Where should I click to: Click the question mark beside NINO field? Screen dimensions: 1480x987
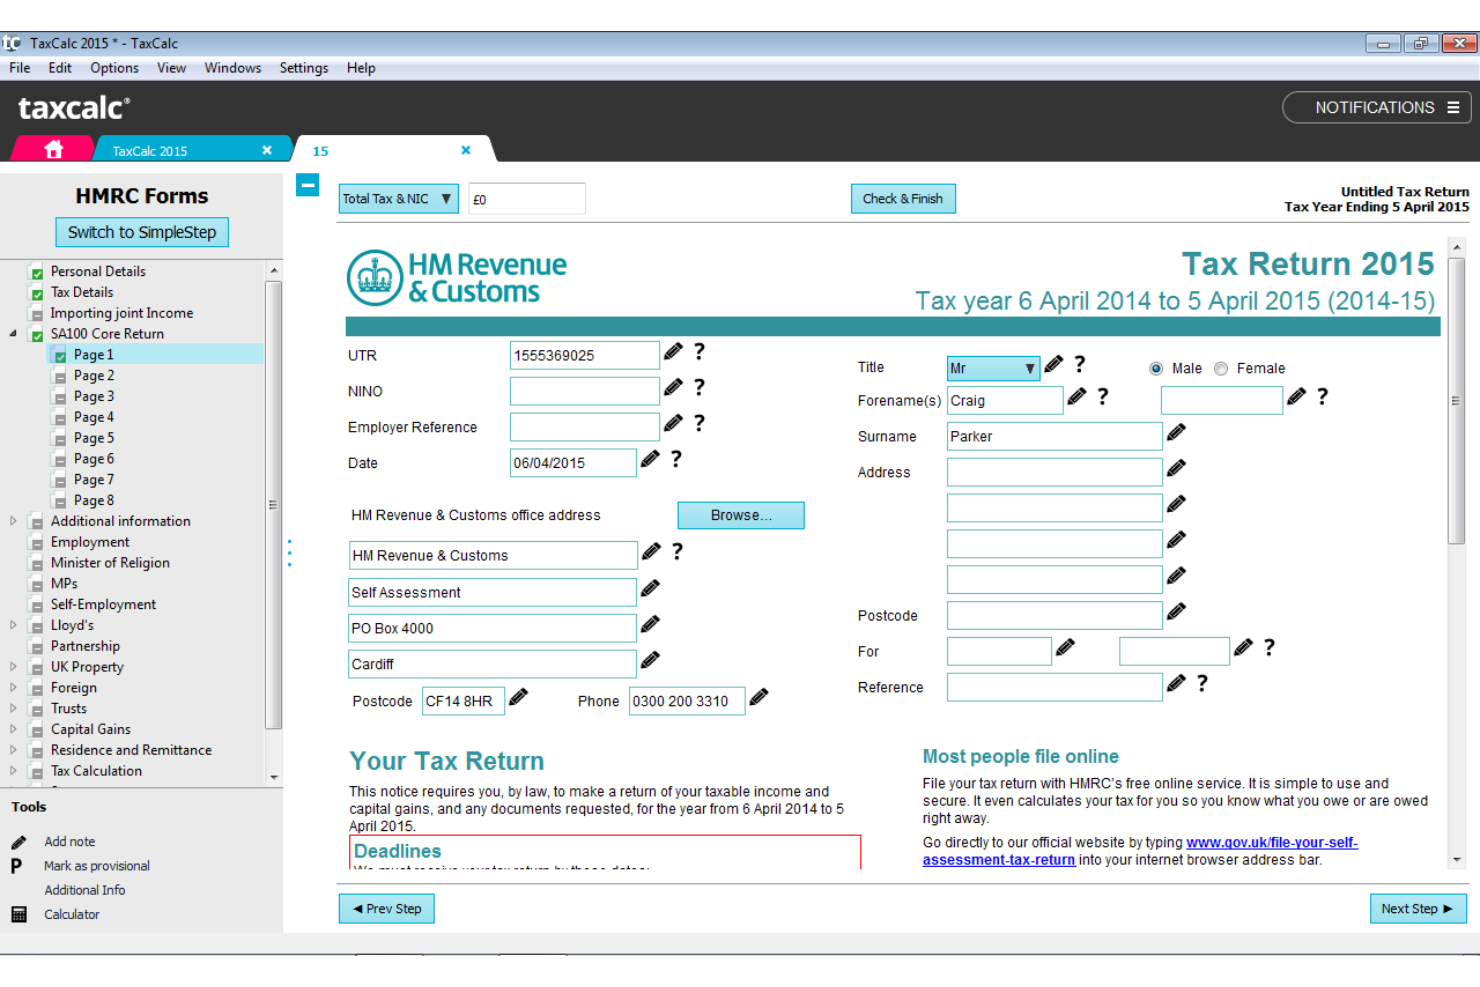[x=699, y=387]
